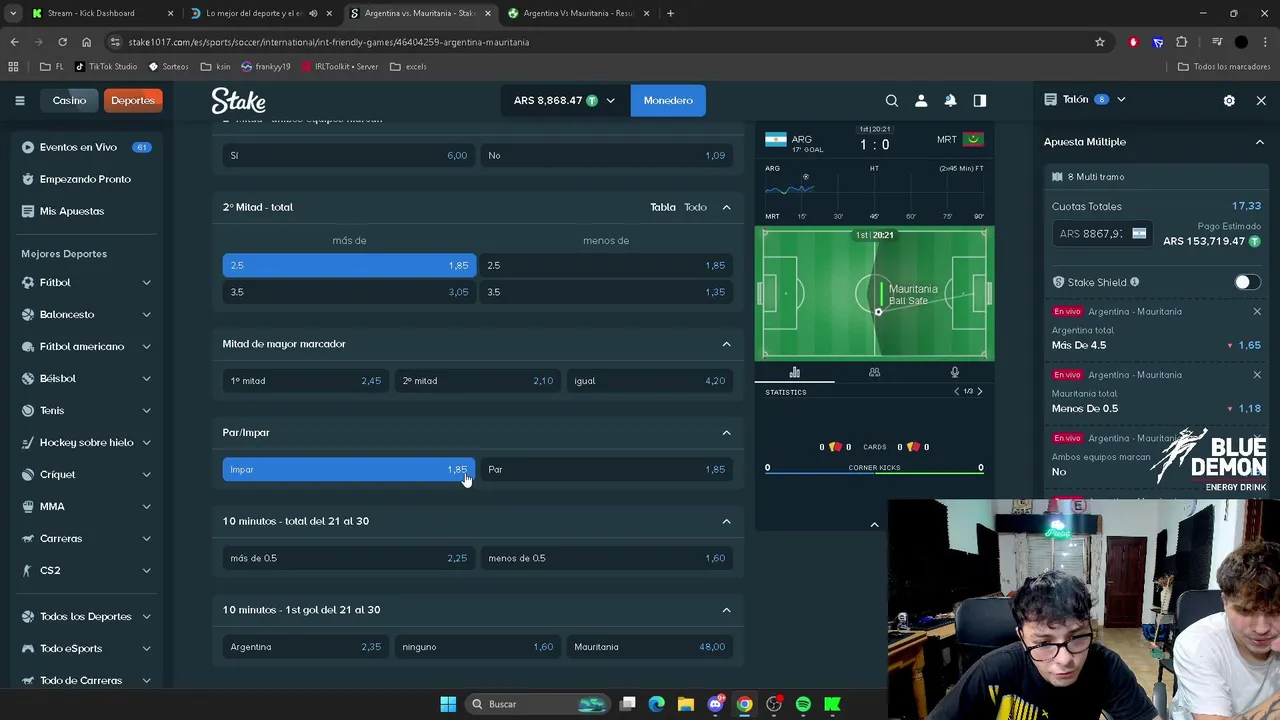Expand Tenis sports category

(x=146, y=411)
